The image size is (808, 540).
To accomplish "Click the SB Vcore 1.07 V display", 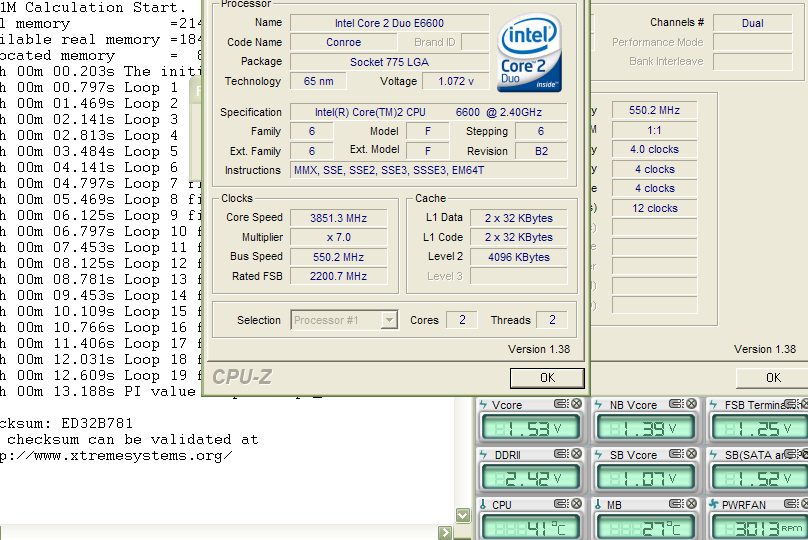I will 646,478.
